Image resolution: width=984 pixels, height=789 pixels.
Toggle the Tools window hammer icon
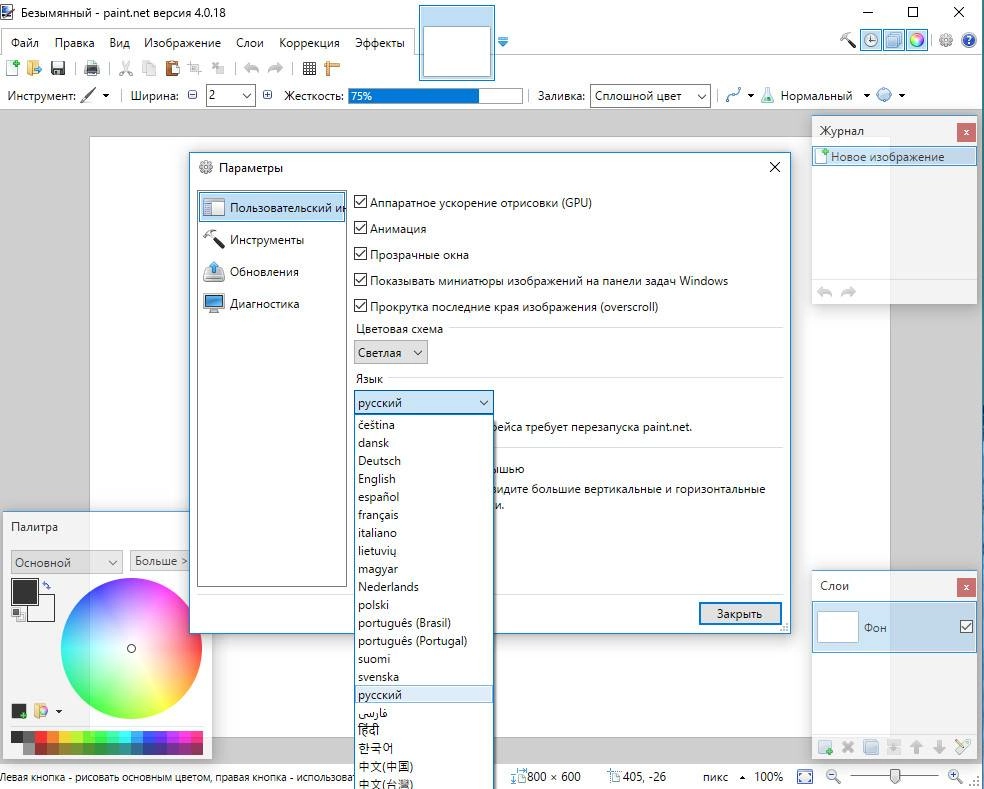848,40
